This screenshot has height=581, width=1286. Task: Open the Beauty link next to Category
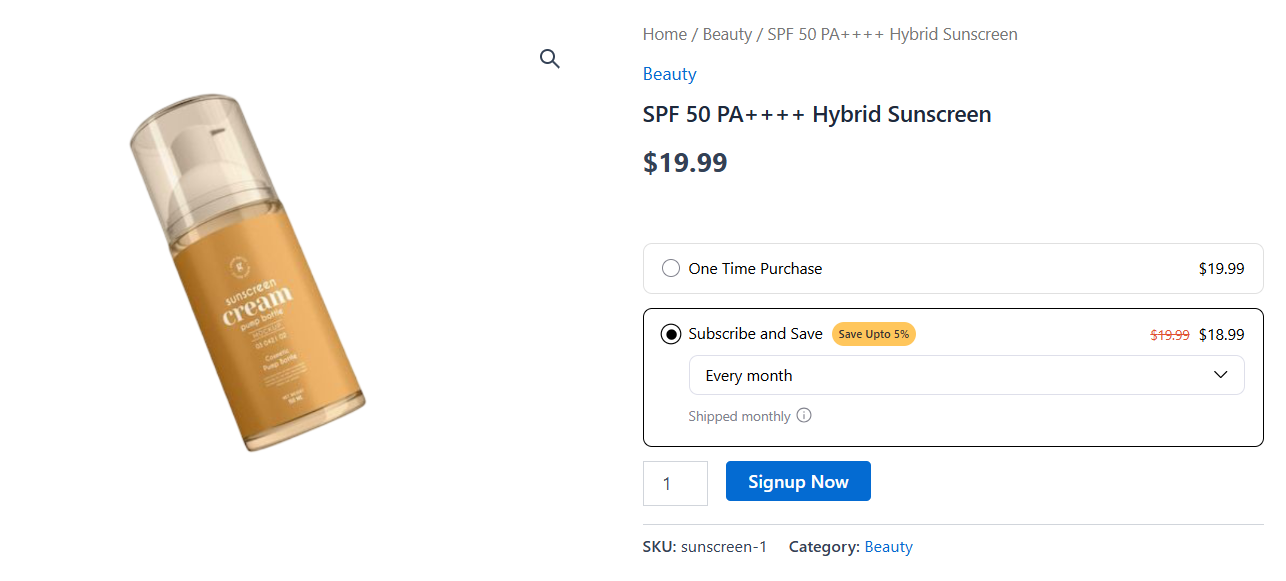(x=888, y=546)
